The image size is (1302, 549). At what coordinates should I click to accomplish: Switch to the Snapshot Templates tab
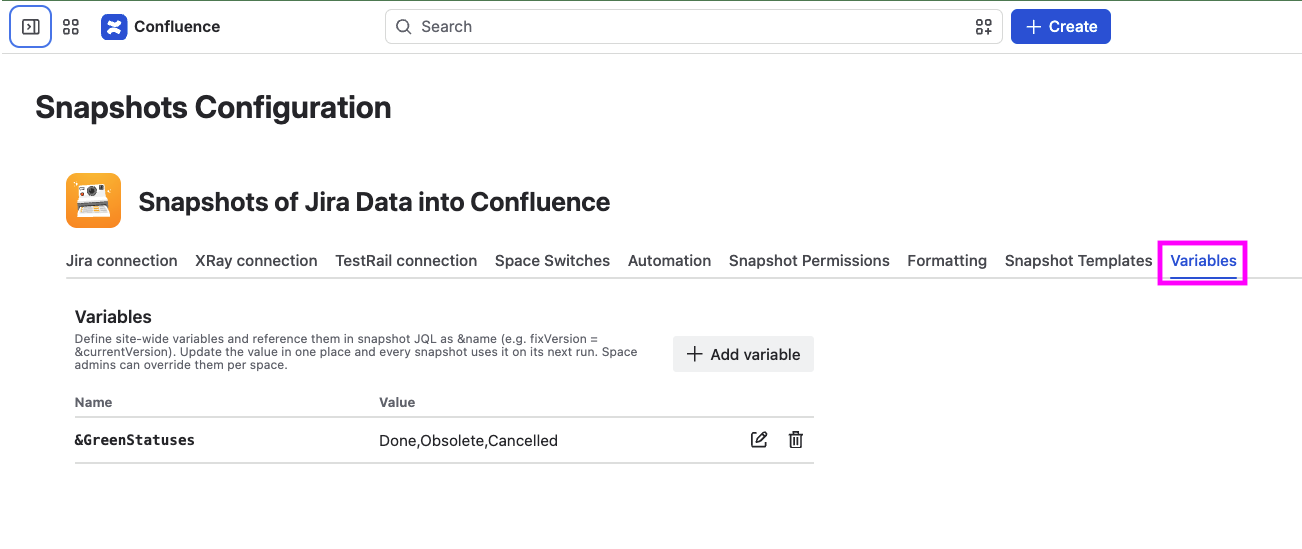1078,260
